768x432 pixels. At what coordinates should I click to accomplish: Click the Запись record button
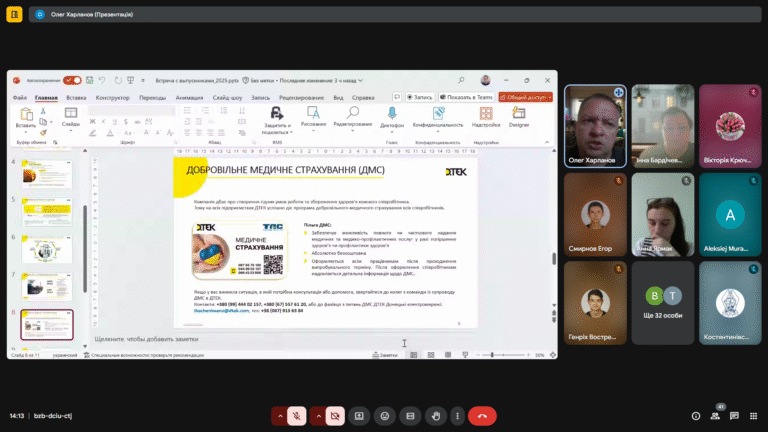(x=420, y=97)
